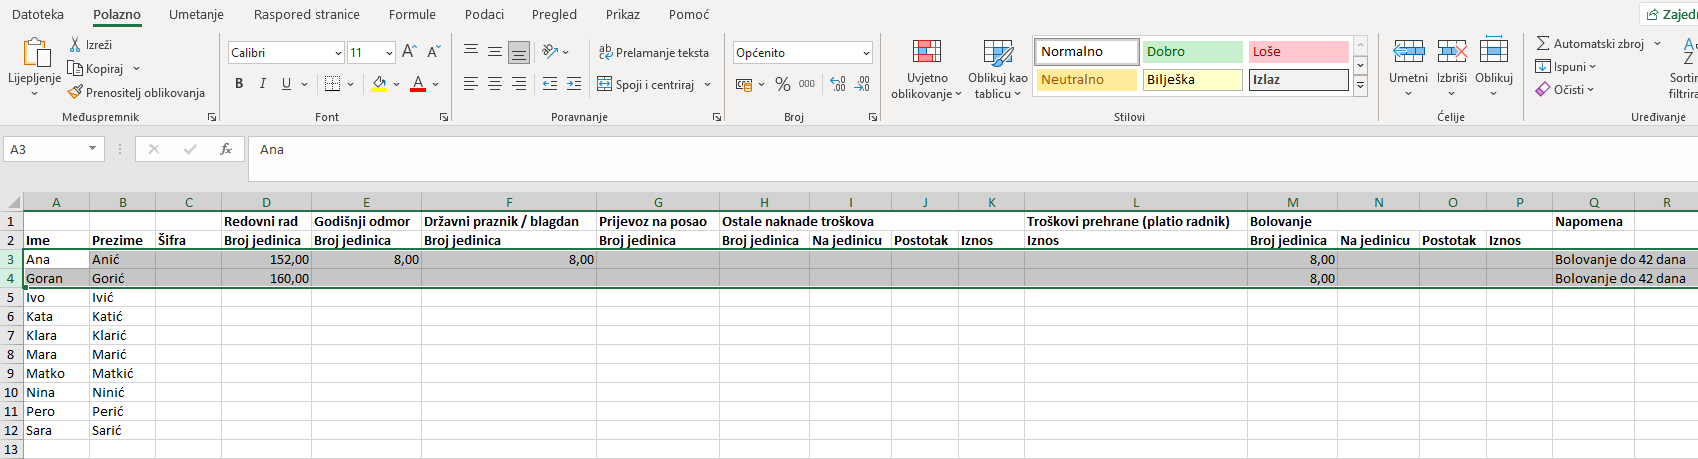This screenshot has height=459, width=1698.
Task: Decrease font size with the smaller A icon
Action: tap(434, 52)
